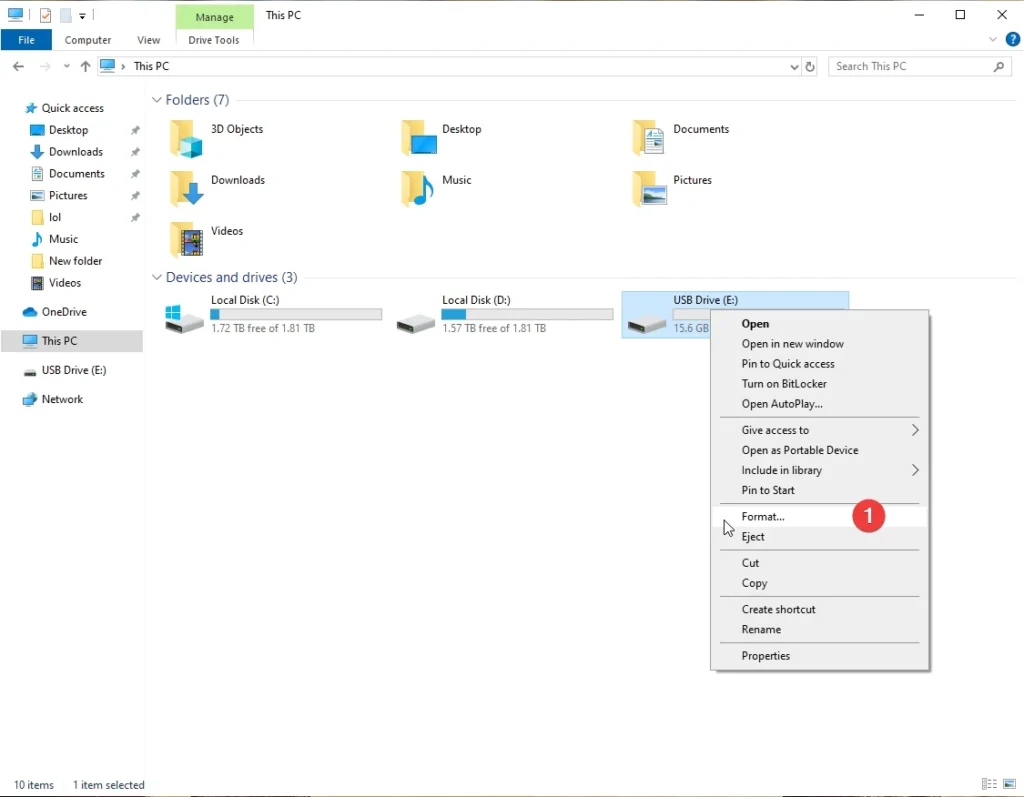Image resolution: width=1024 pixels, height=797 pixels.
Task: Switch to details view via status bar icon
Action: [989, 784]
